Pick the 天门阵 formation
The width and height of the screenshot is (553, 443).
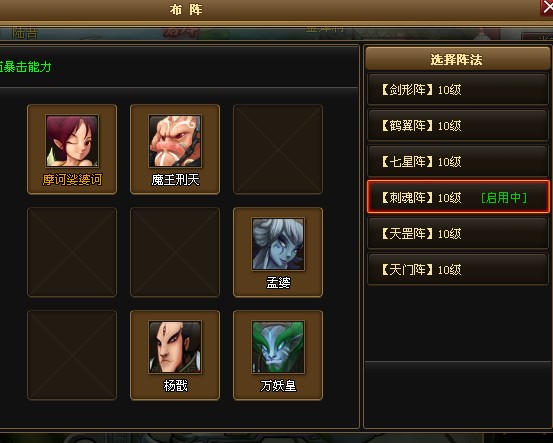(x=458, y=269)
